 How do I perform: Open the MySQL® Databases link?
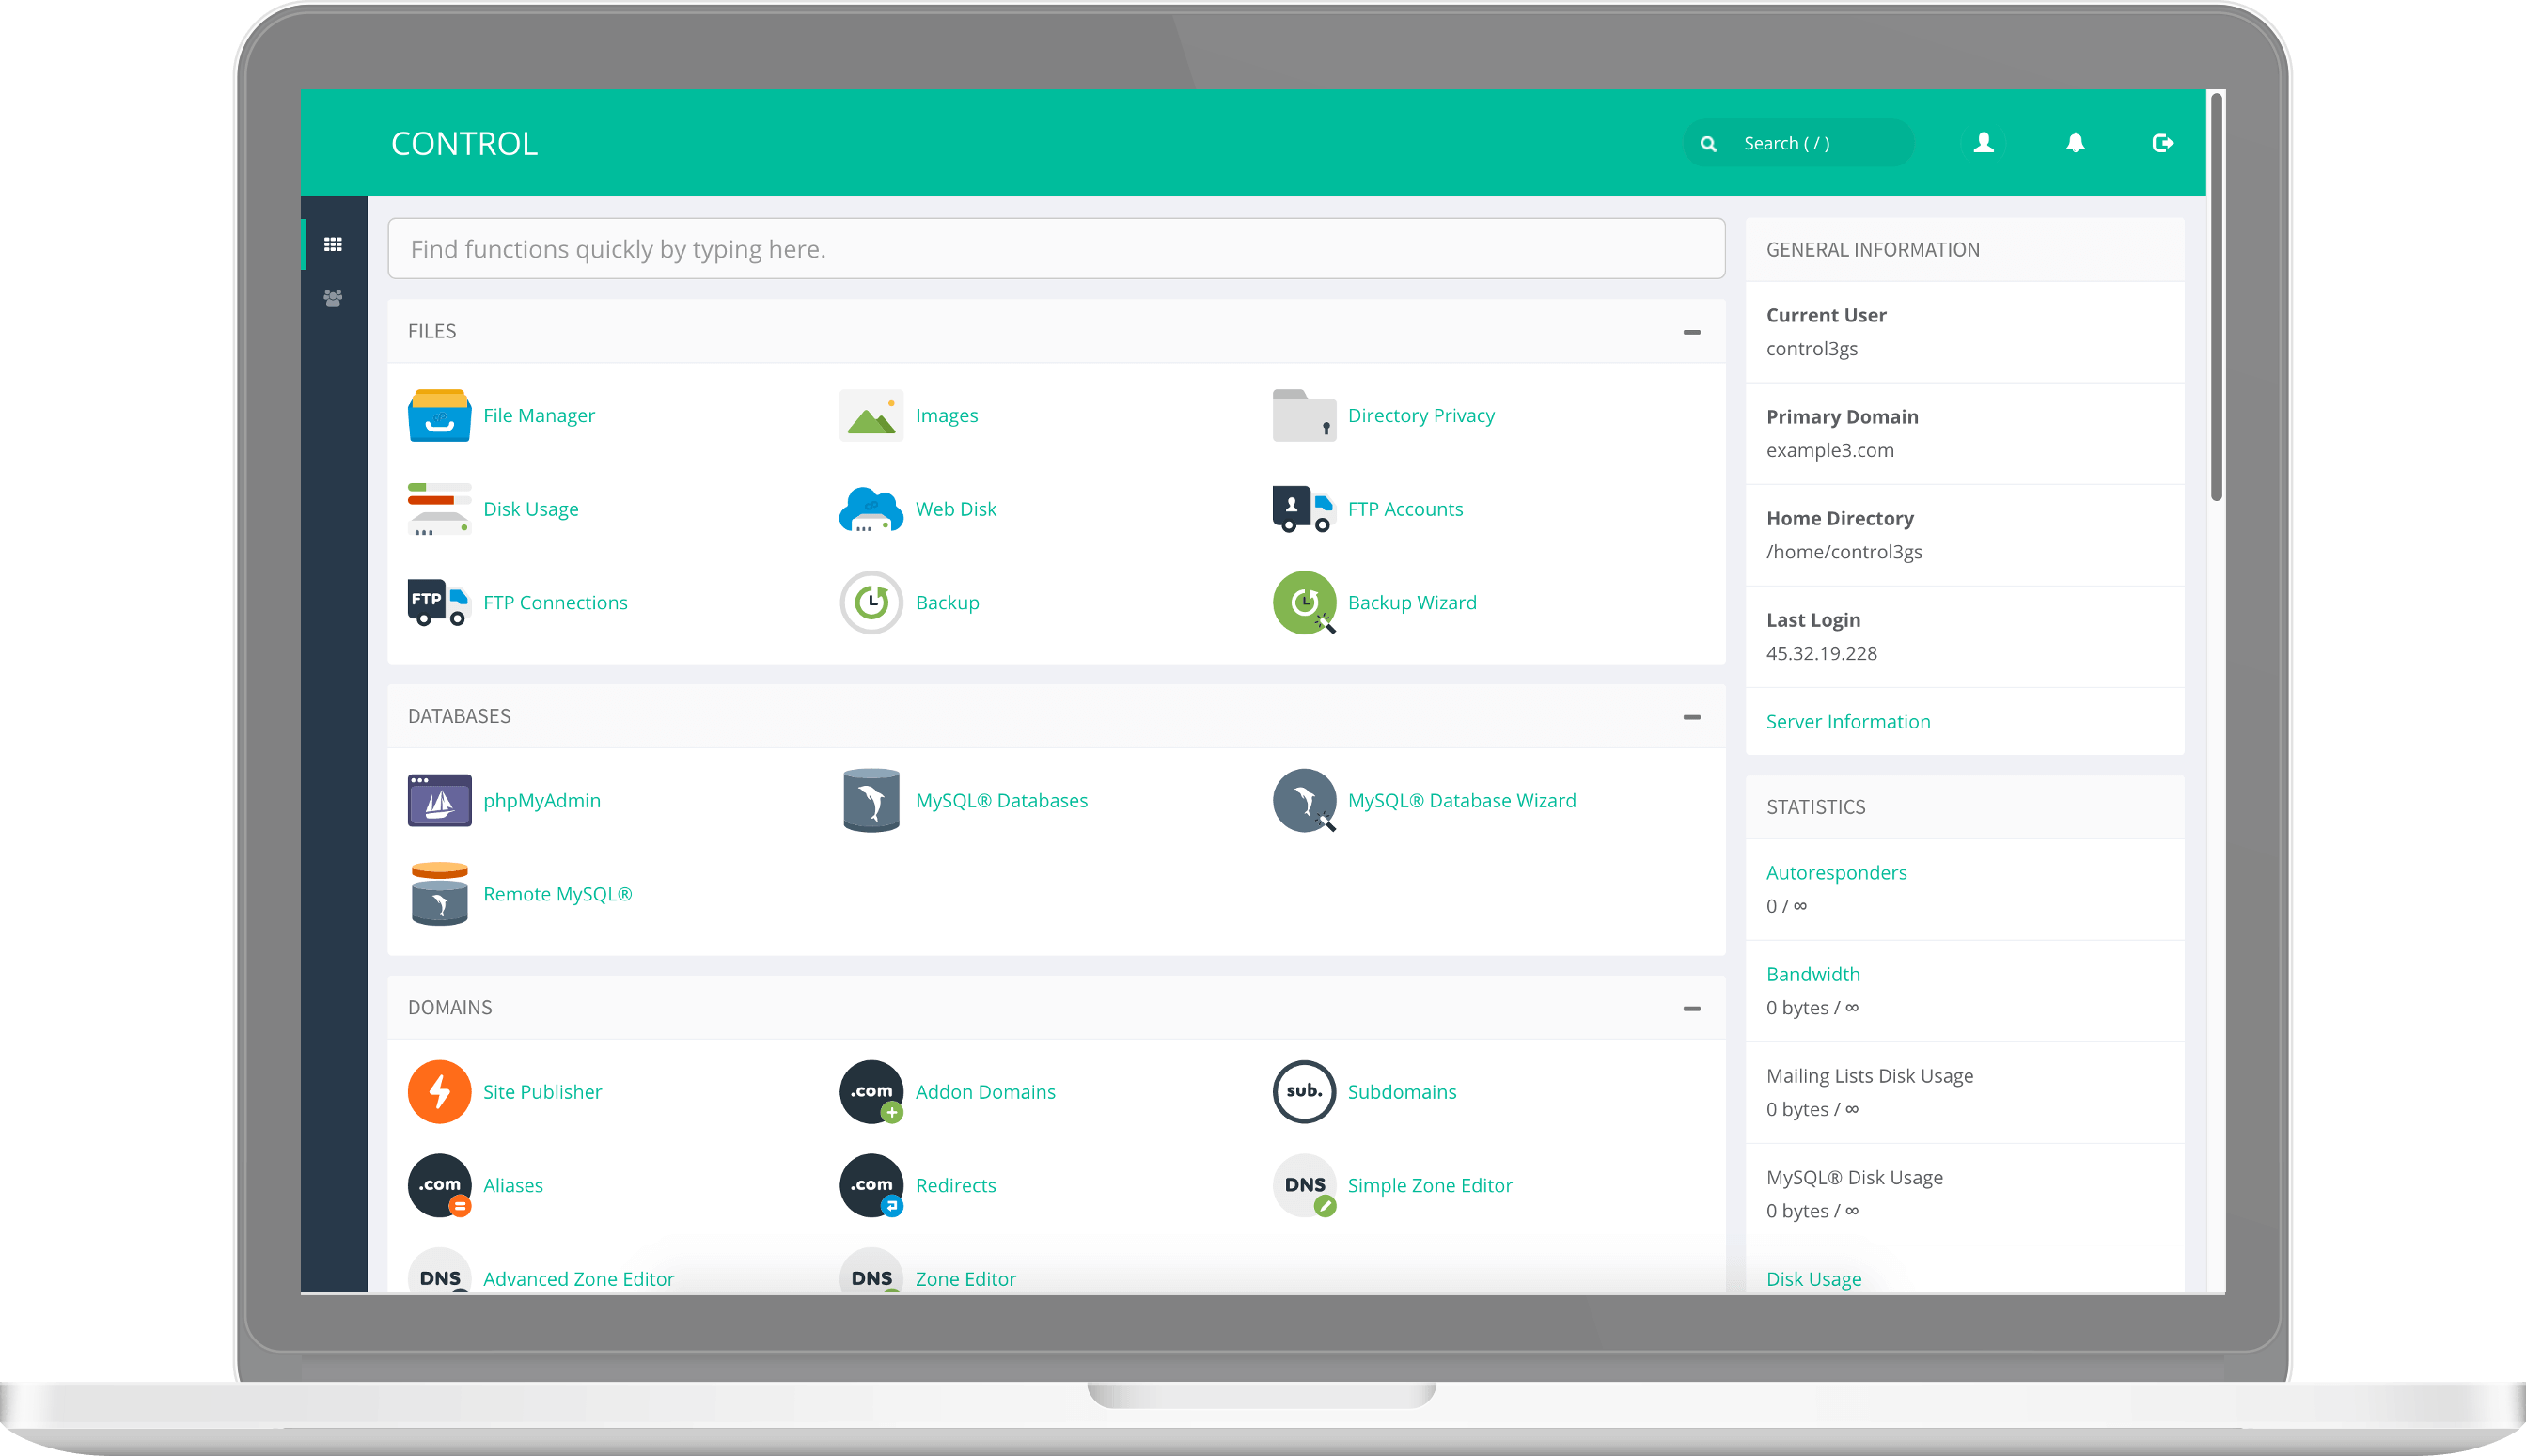1001,801
